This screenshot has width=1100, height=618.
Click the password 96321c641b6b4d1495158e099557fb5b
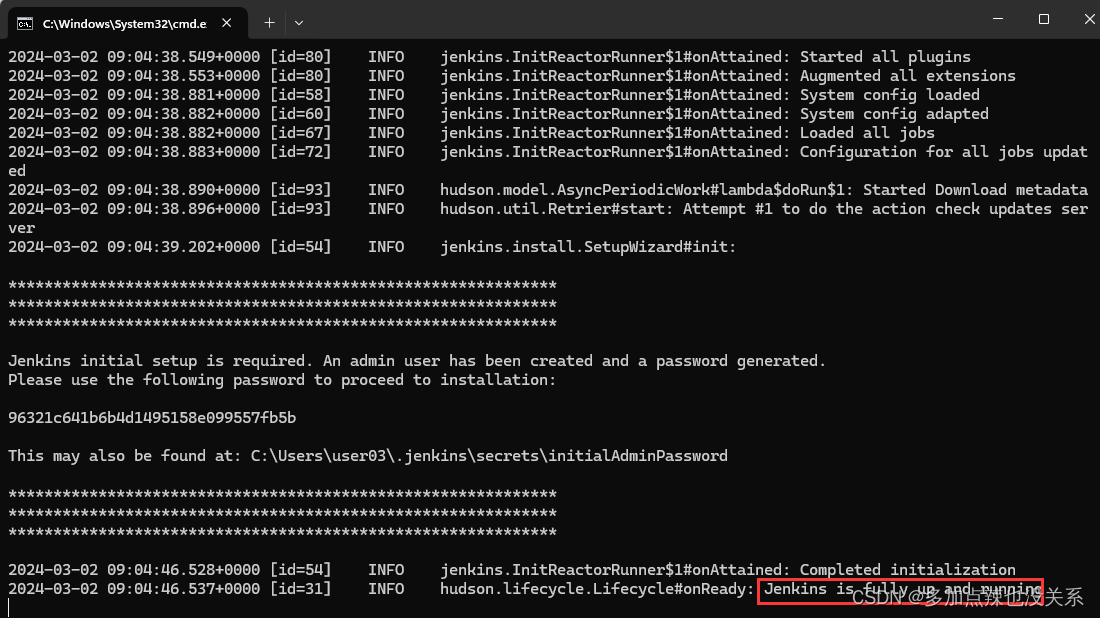click(x=152, y=418)
